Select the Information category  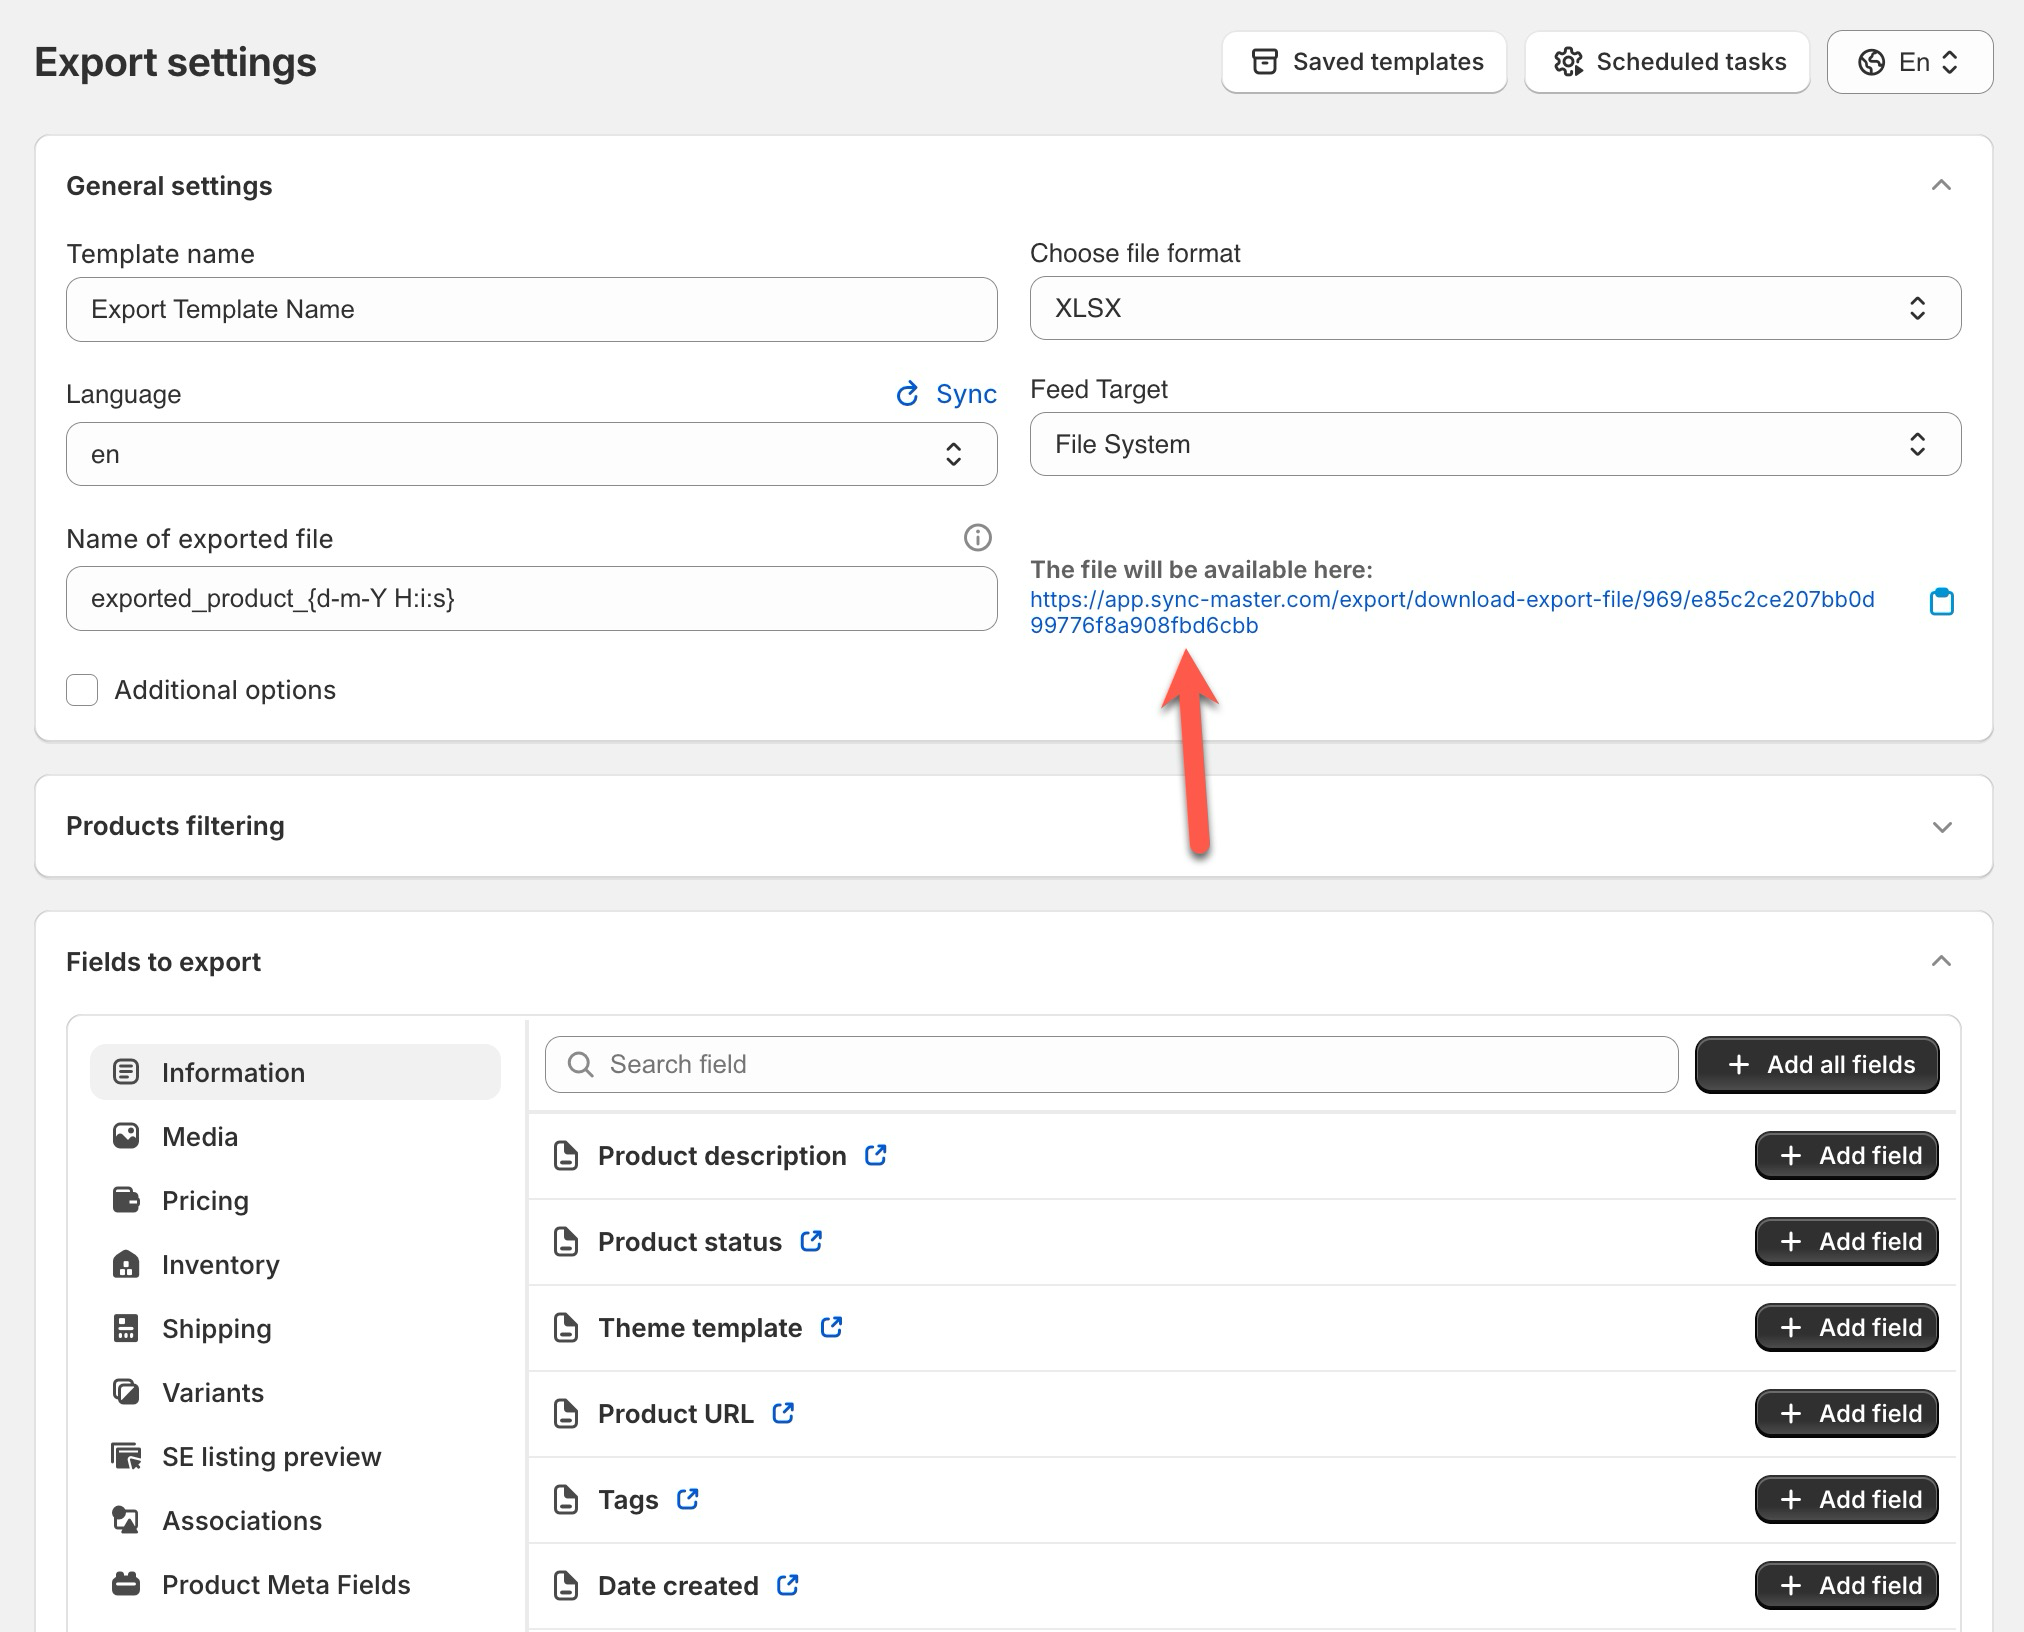[295, 1072]
